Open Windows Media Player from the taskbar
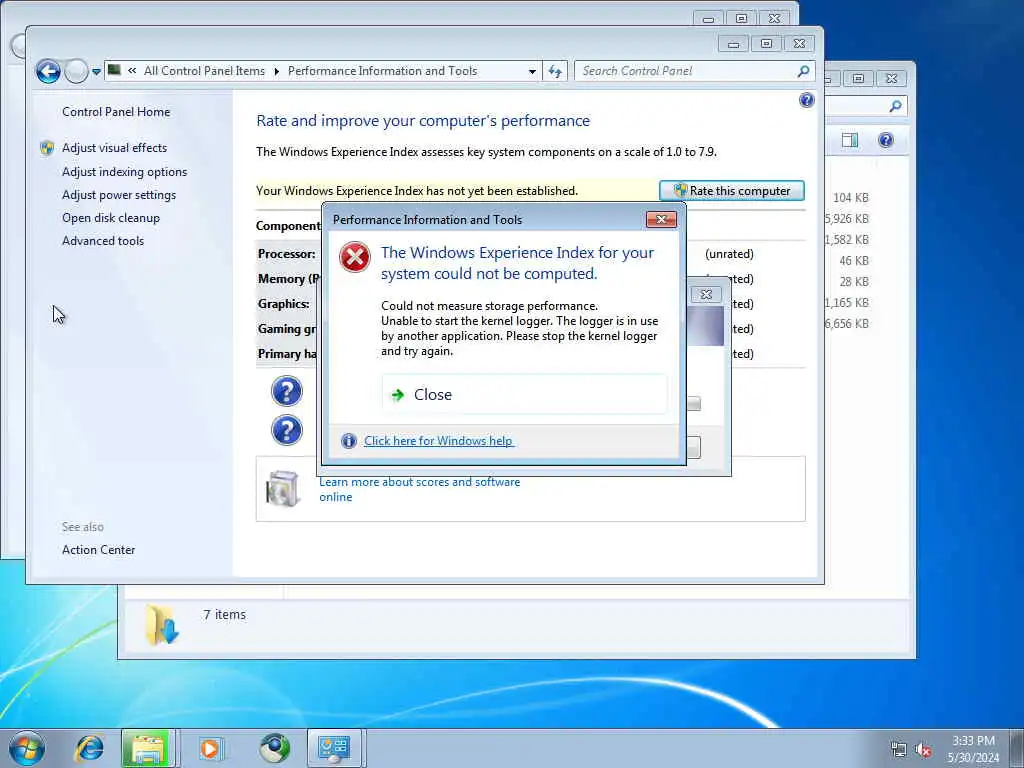This screenshot has height=768, width=1024. (210, 748)
